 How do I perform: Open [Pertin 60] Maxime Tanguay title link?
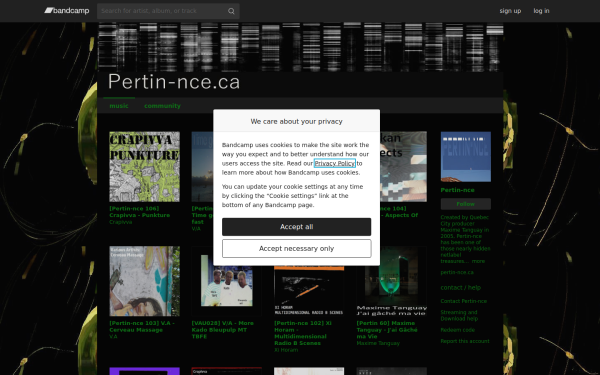click(387, 329)
